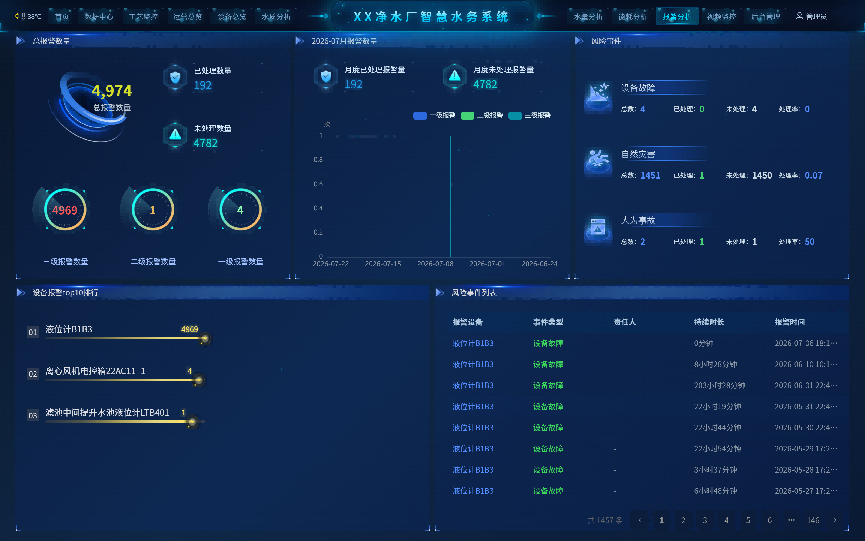
Task: Click the shield icon for 已处理数量
Action: coord(175,77)
